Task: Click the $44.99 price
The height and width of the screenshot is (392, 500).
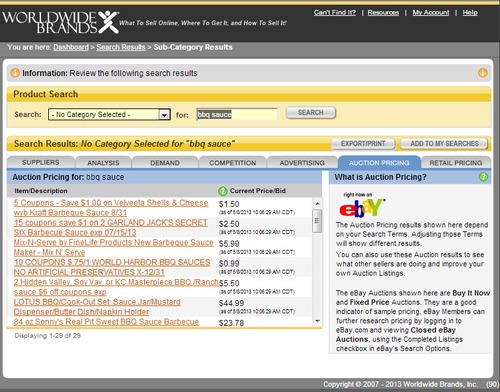Action: coord(231,303)
